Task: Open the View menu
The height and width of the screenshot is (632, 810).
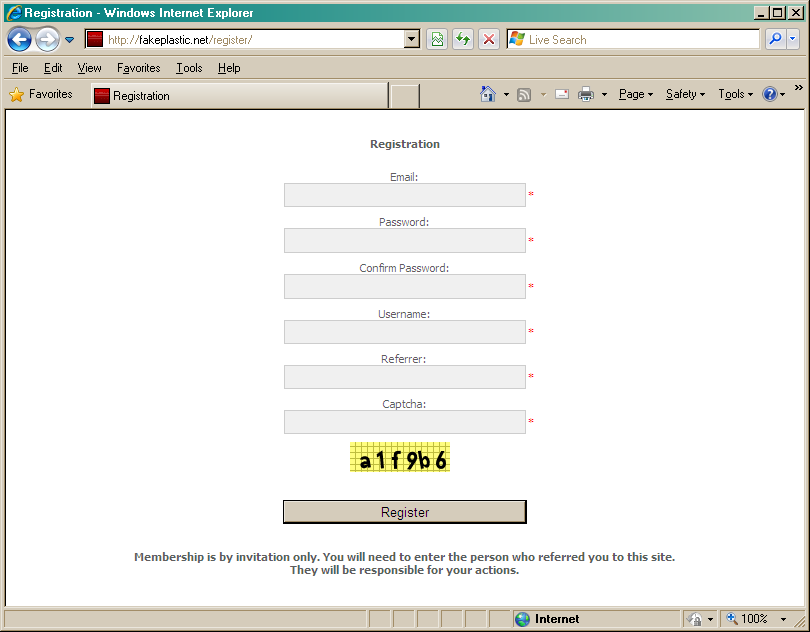Action: click(89, 68)
